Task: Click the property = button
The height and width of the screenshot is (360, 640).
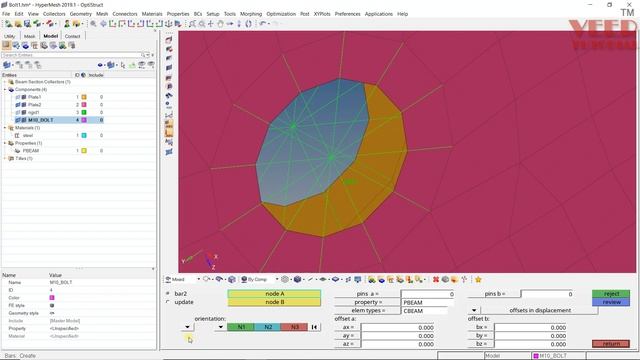Action: pos(367,302)
